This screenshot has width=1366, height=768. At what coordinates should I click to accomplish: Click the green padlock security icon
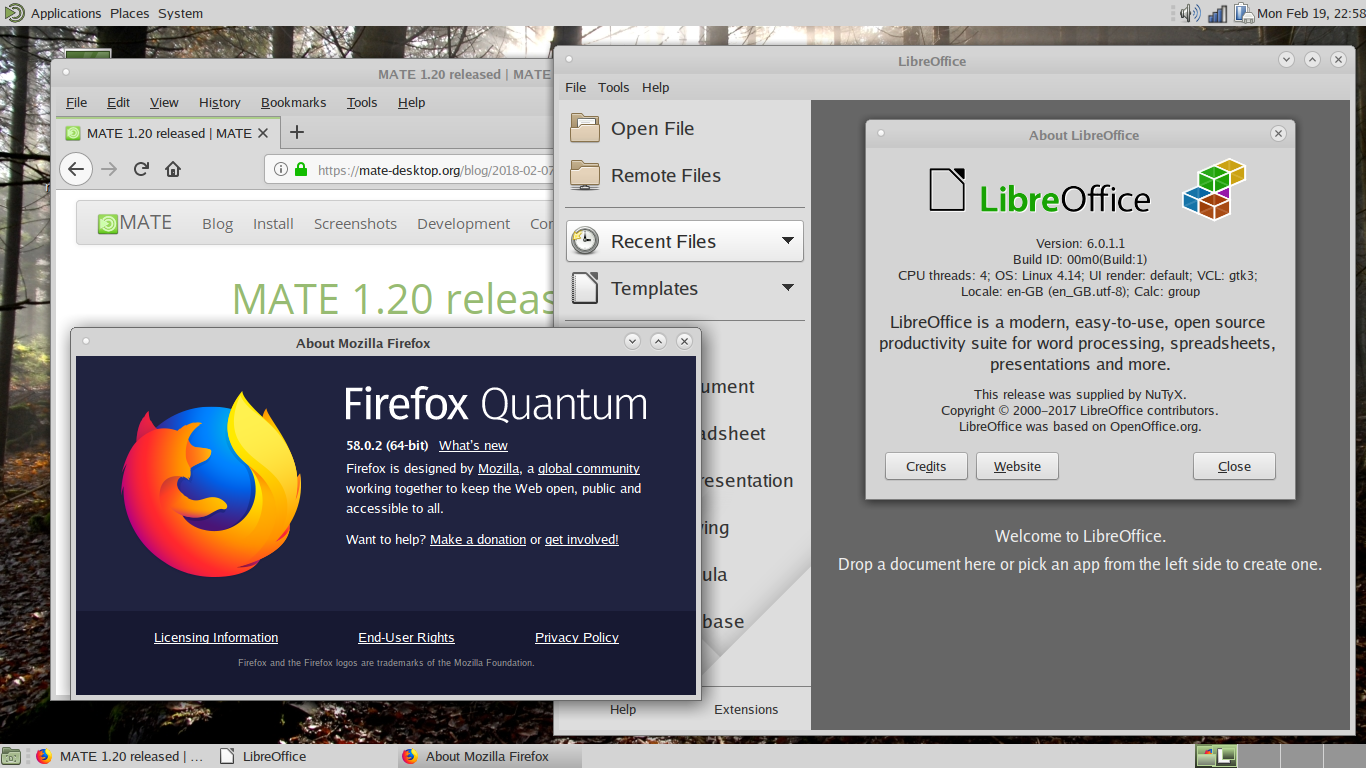(301, 169)
